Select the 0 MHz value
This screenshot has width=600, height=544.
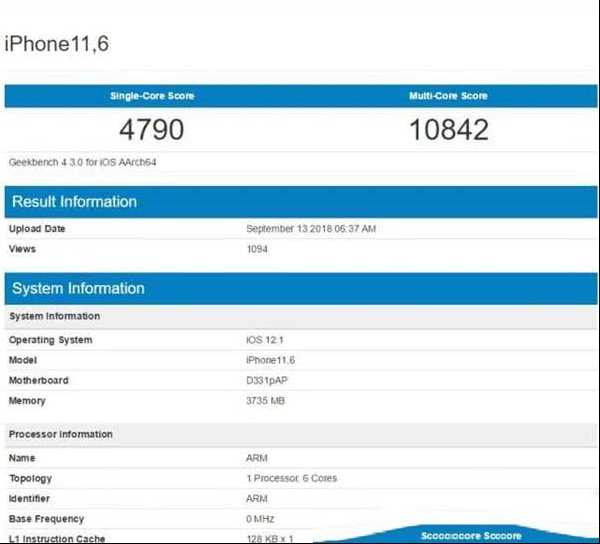260,519
